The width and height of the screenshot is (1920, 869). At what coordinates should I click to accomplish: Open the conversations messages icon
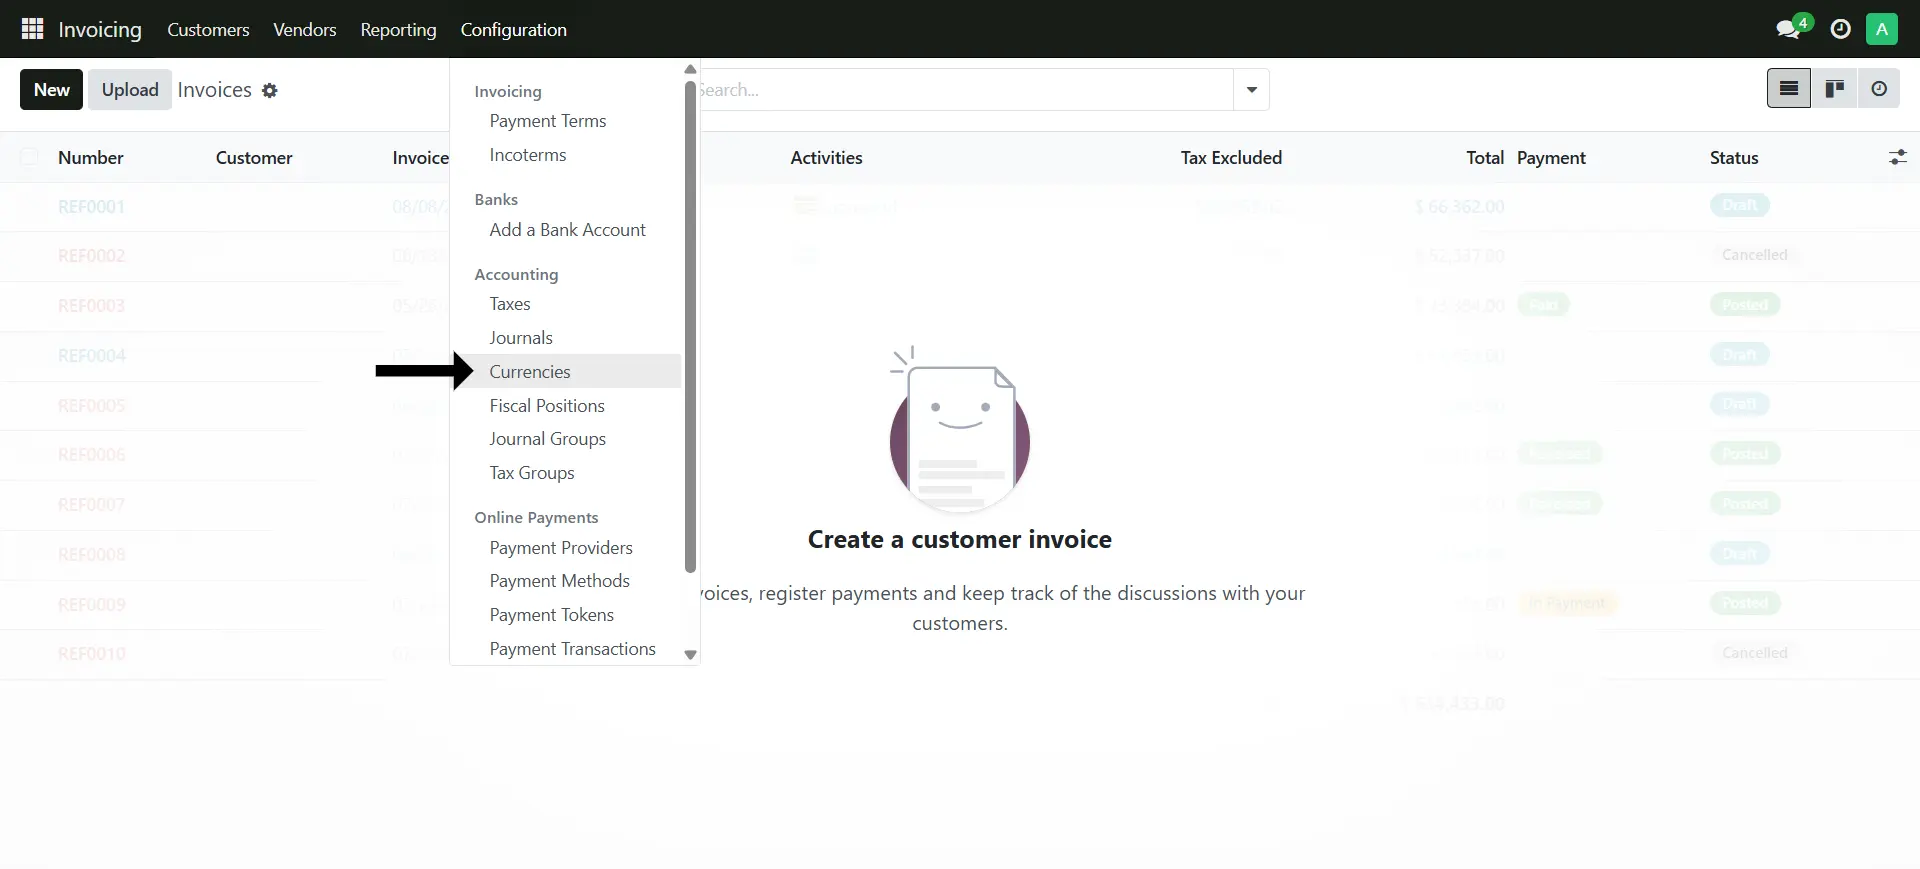1788,29
